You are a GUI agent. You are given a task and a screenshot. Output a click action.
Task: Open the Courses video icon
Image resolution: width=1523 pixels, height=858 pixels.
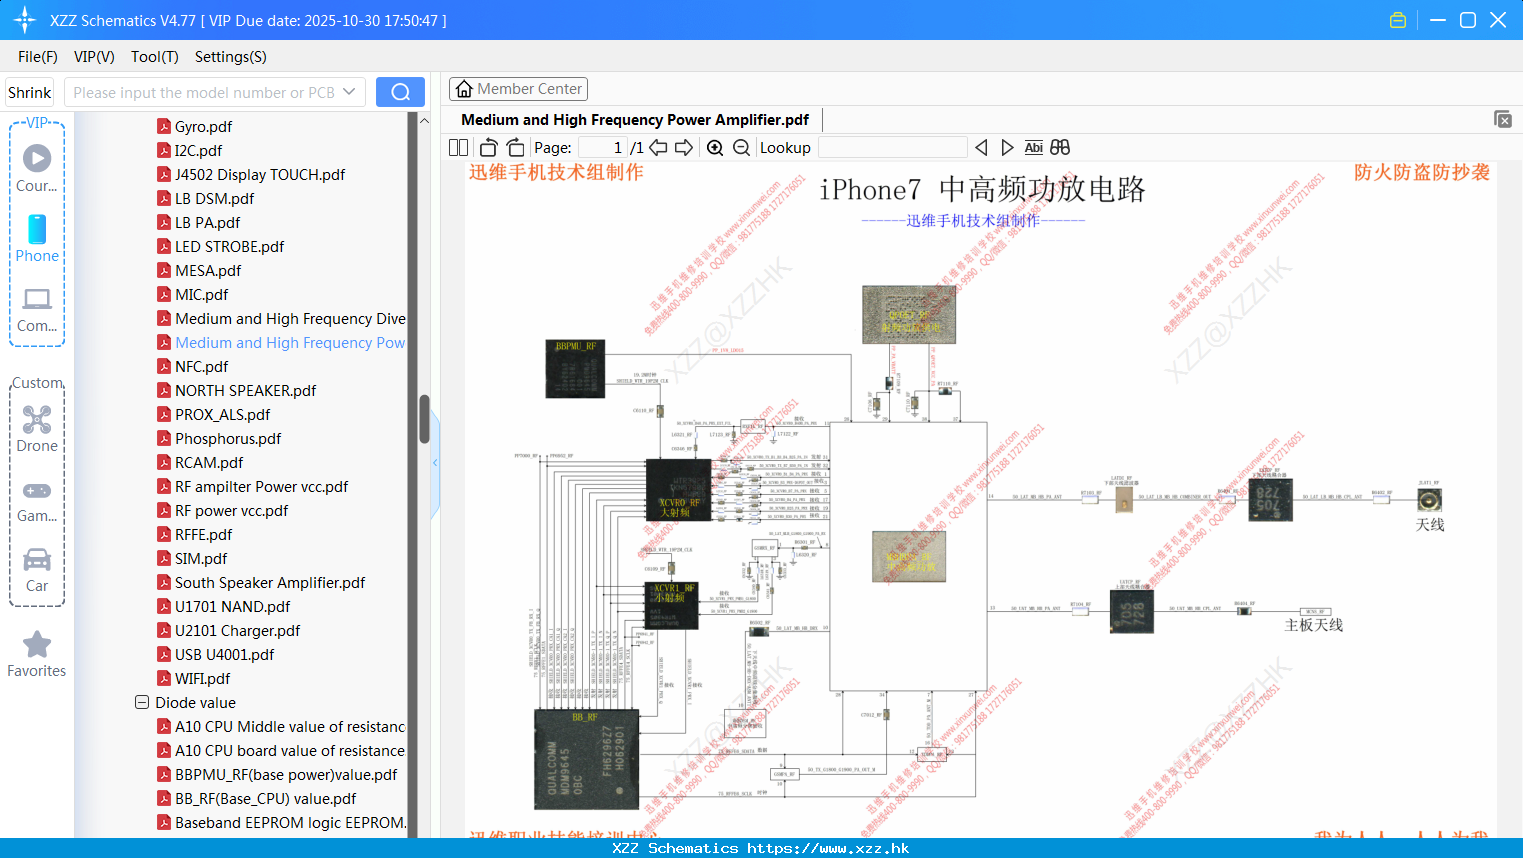37,158
